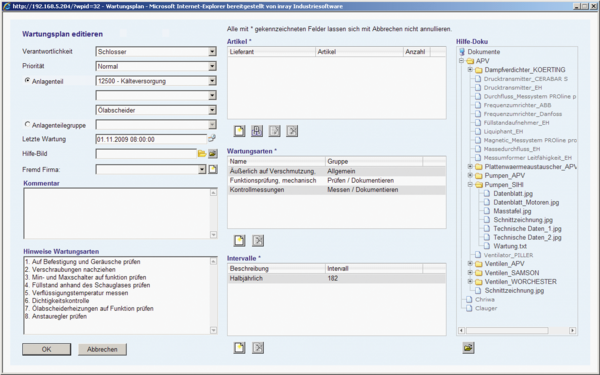Image resolution: width=600 pixels, height=375 pixels.
Task: Open Clauger document node
Action: point(486,308)
